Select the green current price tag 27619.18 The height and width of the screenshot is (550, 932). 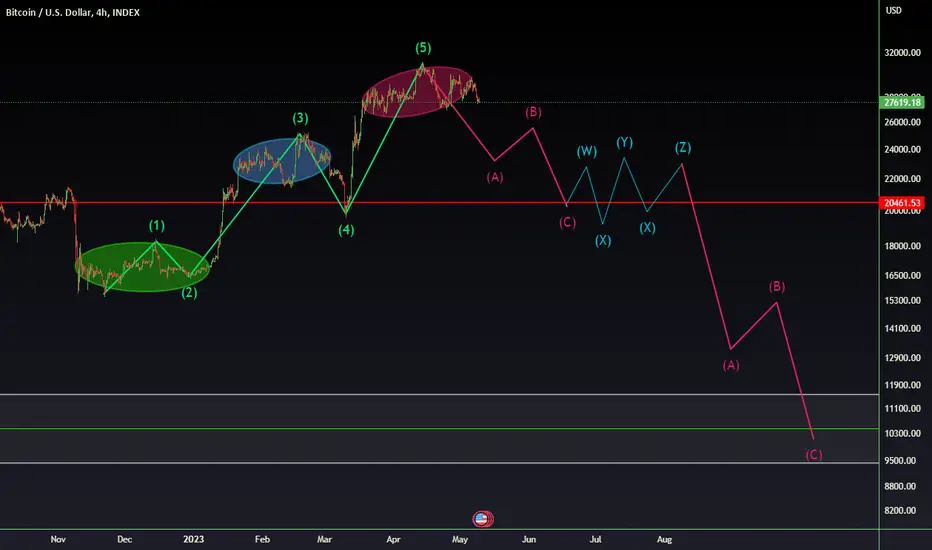[902, 103]
